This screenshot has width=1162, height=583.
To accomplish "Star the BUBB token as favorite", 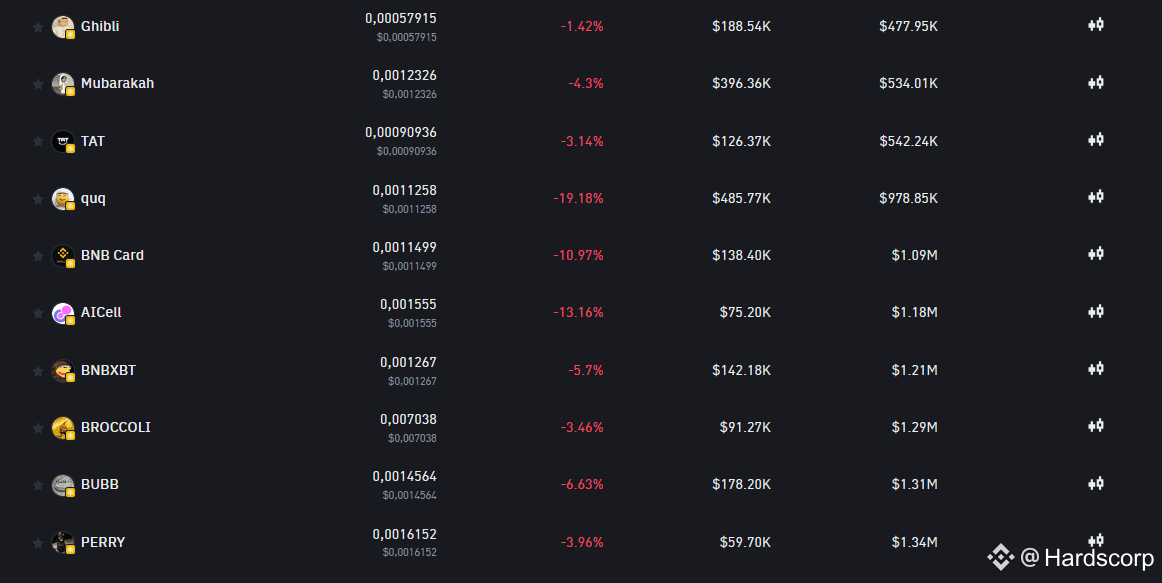I will tap(37, 483).
